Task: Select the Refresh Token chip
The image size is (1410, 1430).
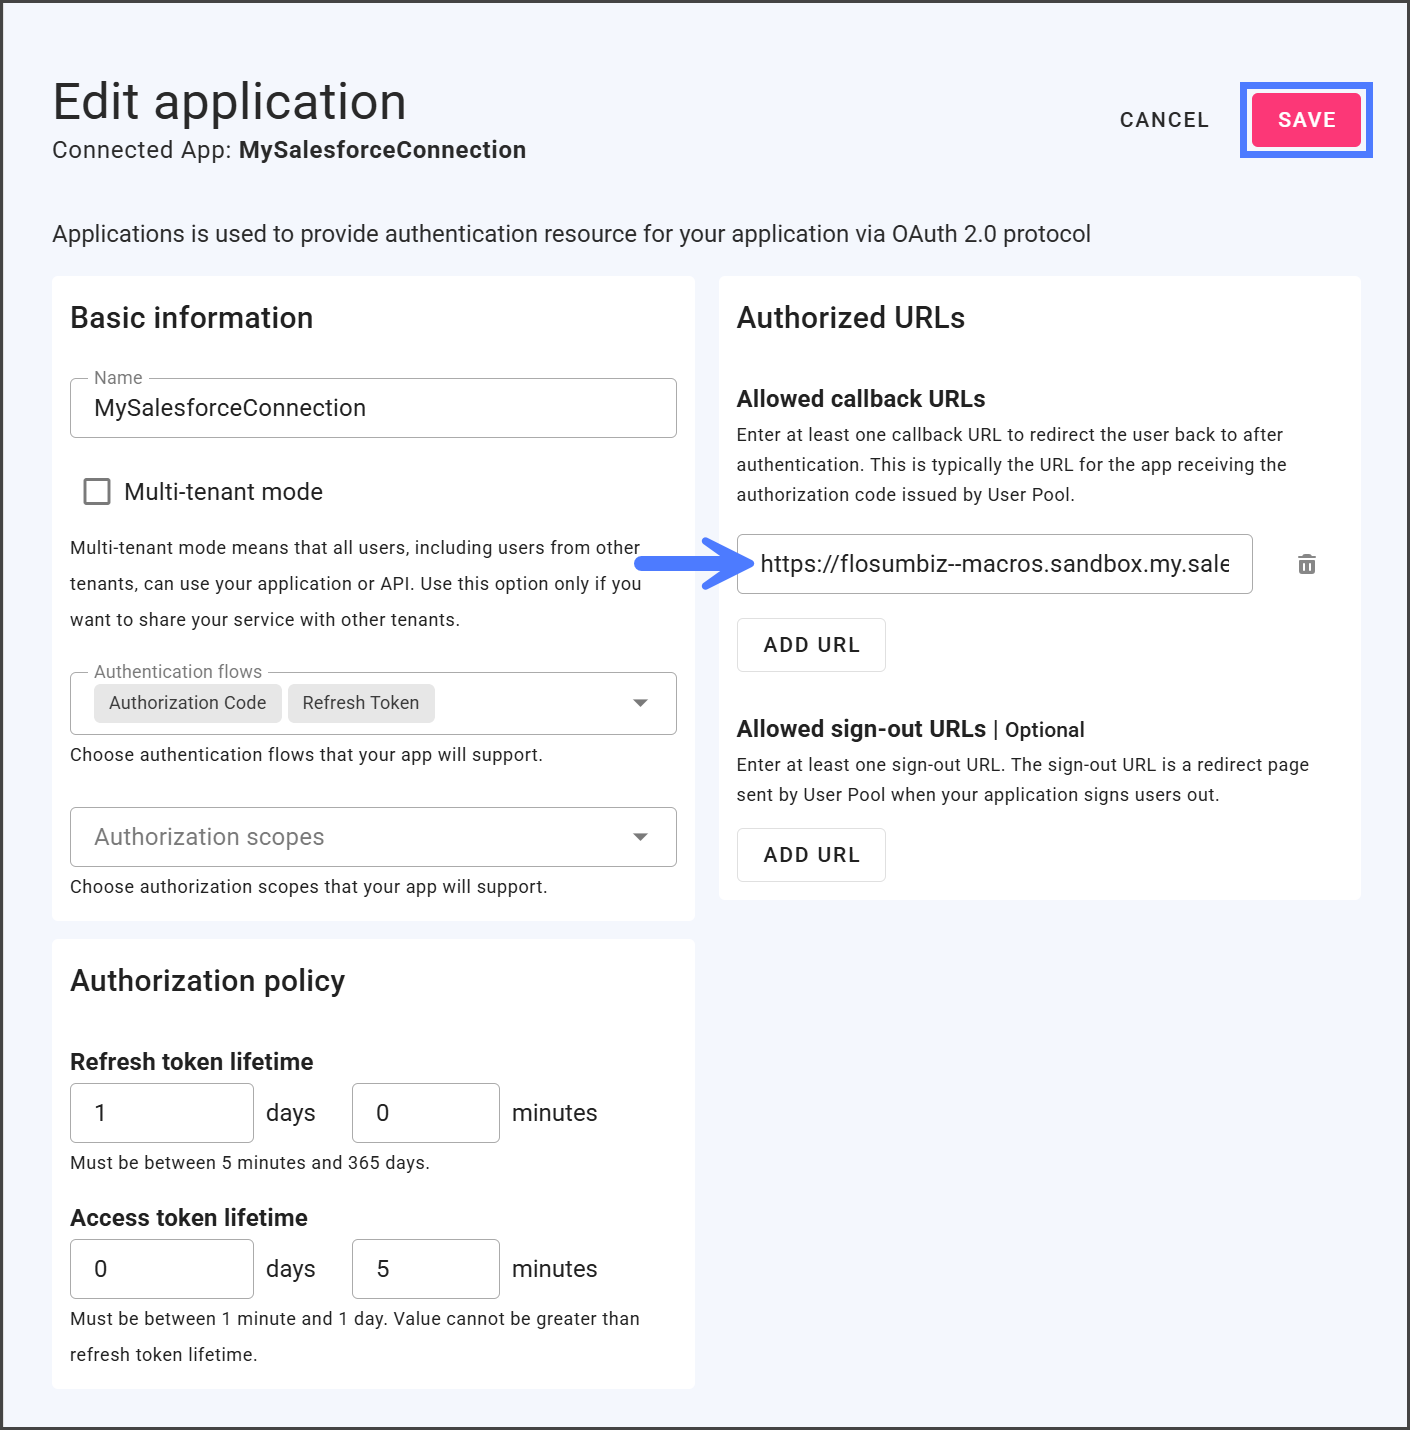Action: coord(361,703)
